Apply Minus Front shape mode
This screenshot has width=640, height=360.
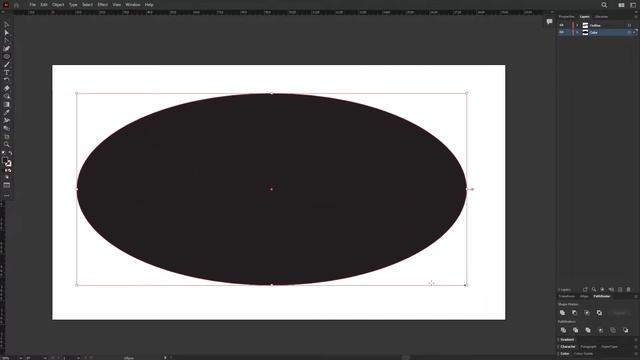pos(575,313)
